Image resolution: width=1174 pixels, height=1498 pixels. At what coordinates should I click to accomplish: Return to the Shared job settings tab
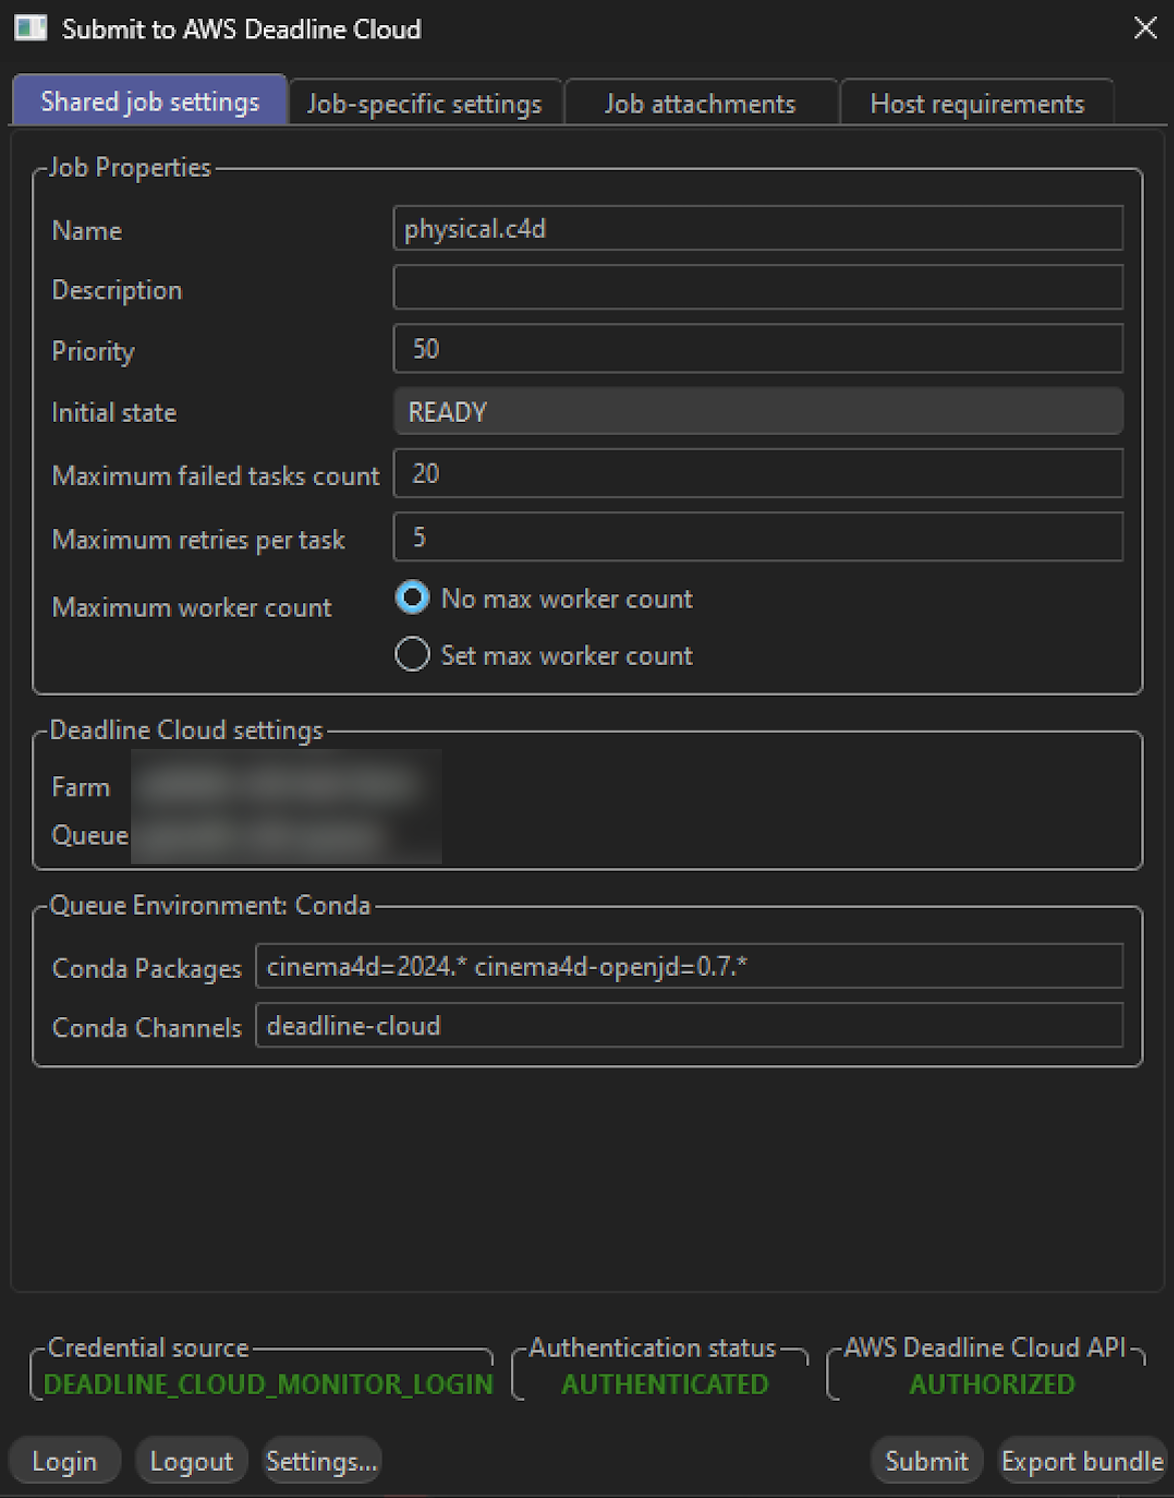pos(148,100)
